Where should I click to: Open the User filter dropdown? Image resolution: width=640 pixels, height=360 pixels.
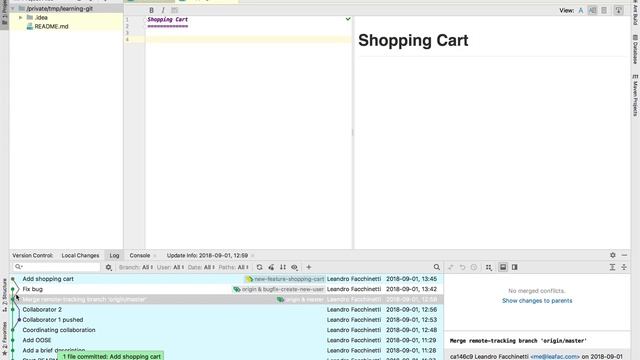point(170,267)
